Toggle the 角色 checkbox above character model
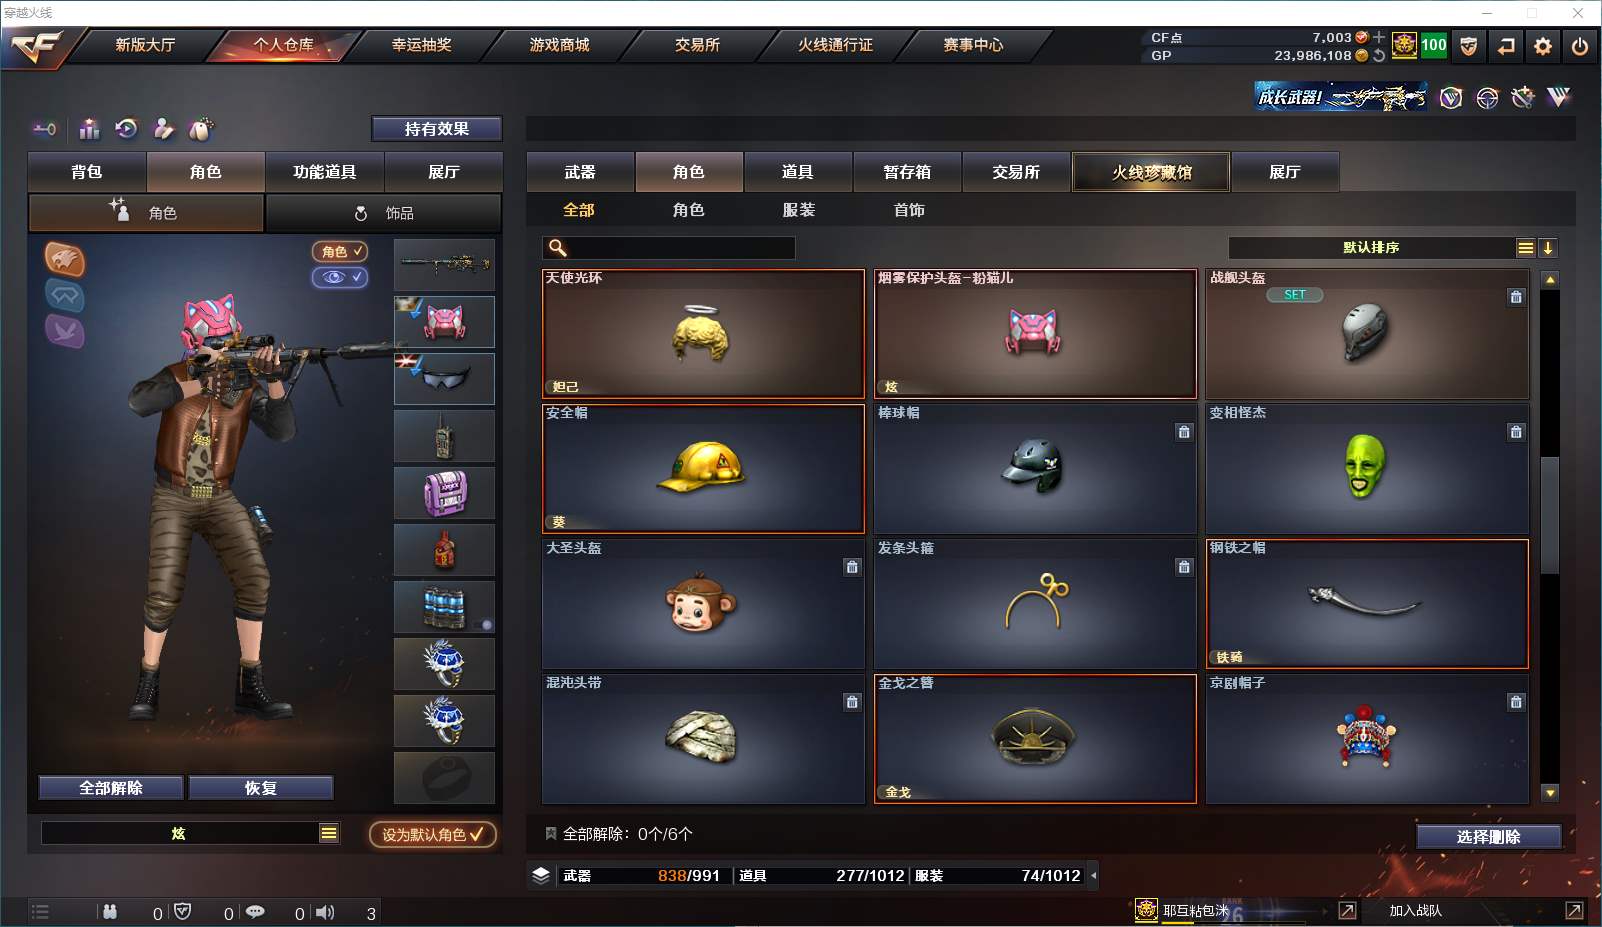Viewport: 1602px width, 927px height. point(340,251)
